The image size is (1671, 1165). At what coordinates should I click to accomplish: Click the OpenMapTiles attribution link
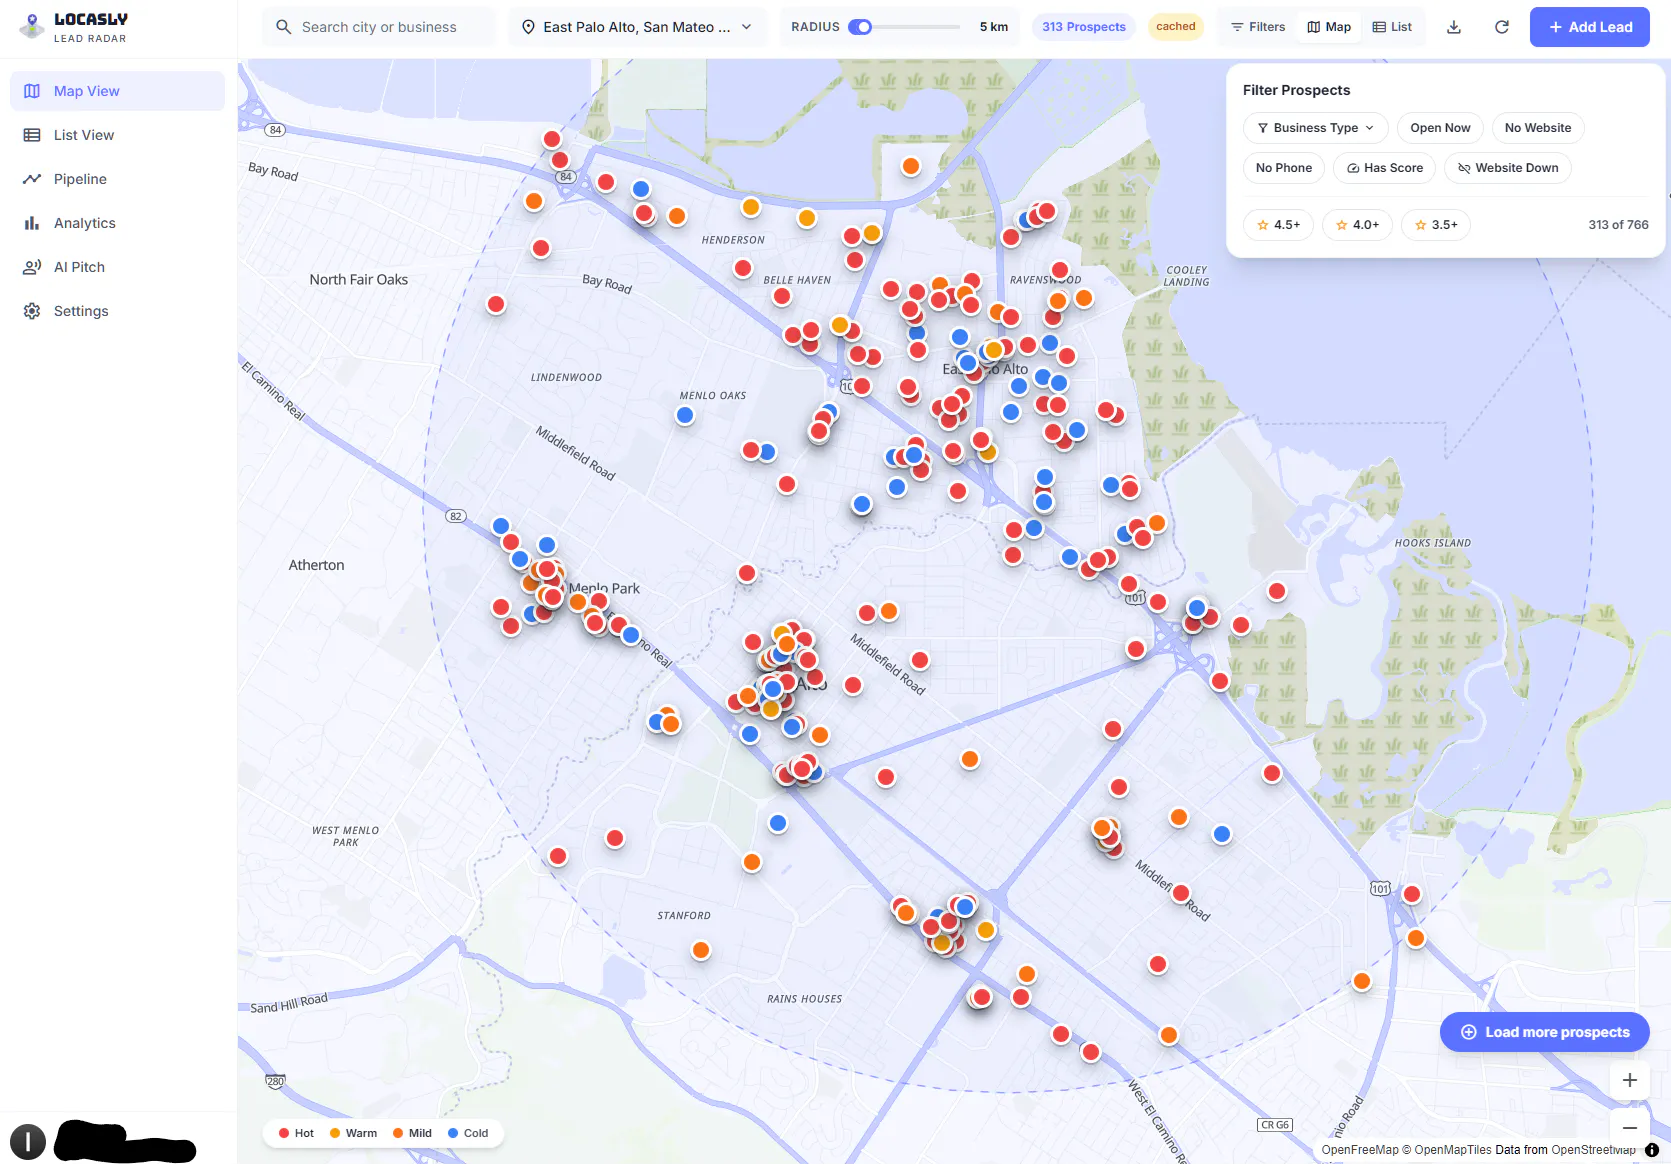coord(1453,1150)
